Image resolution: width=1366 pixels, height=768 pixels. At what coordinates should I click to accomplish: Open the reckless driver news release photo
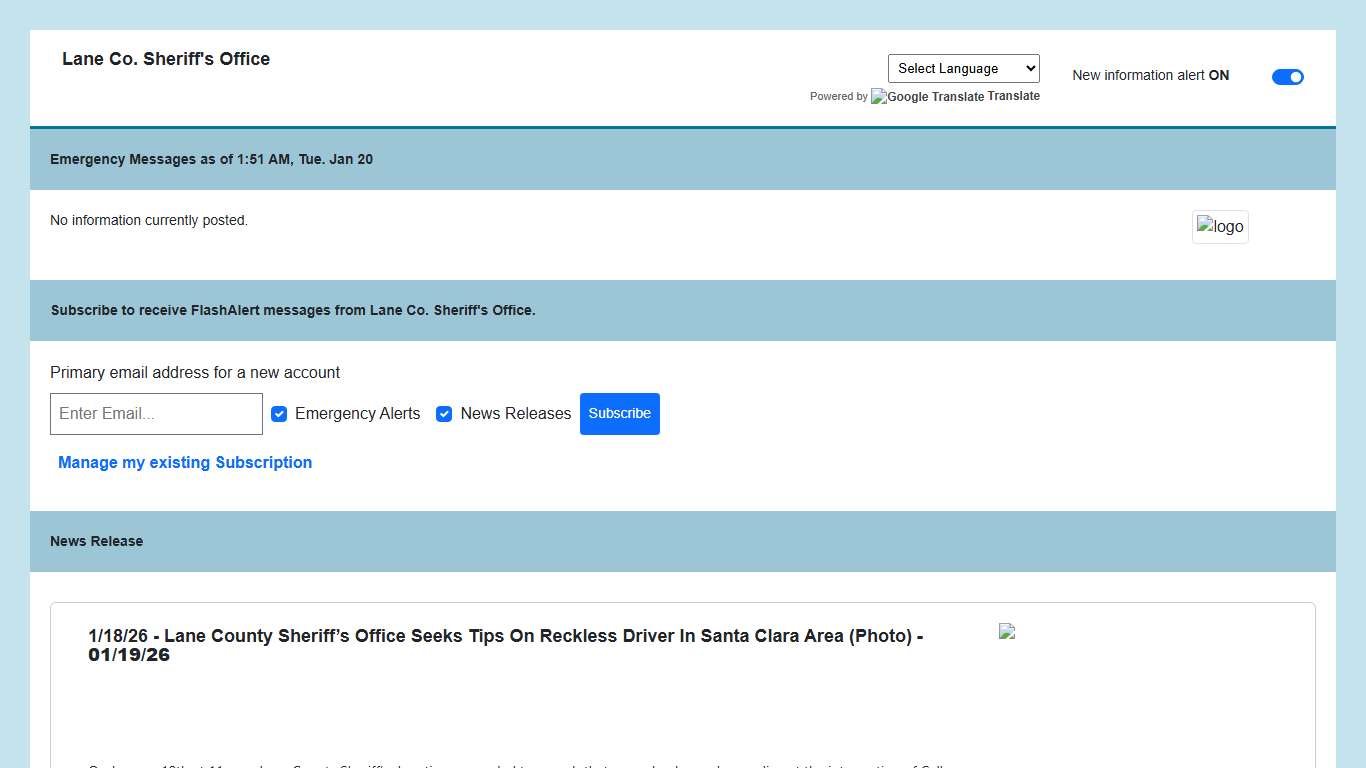(x=1007, y=631)
